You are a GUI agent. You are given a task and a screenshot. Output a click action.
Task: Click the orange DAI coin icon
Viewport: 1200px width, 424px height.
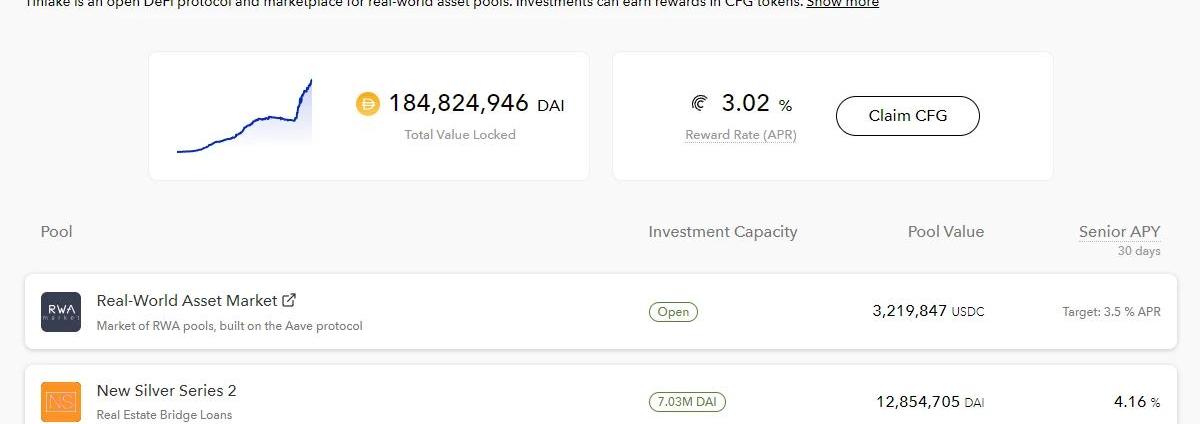368,104
